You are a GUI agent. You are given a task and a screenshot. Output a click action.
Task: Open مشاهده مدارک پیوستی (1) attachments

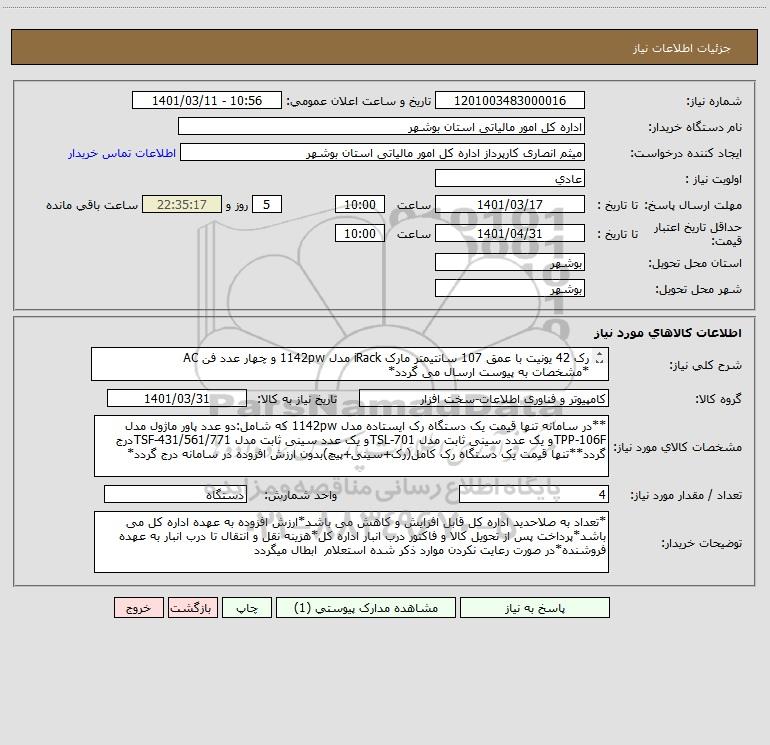[366, 607]
